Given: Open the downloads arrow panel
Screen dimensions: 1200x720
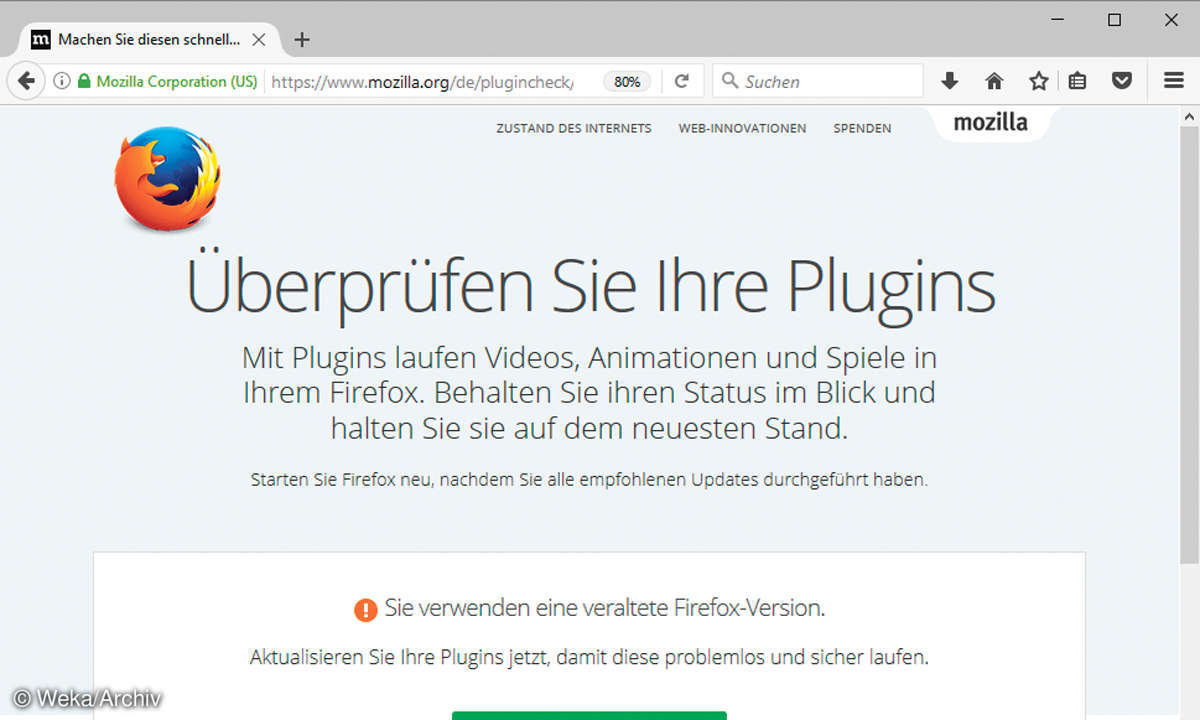Looking at the screenshot, I should point(950,81).
